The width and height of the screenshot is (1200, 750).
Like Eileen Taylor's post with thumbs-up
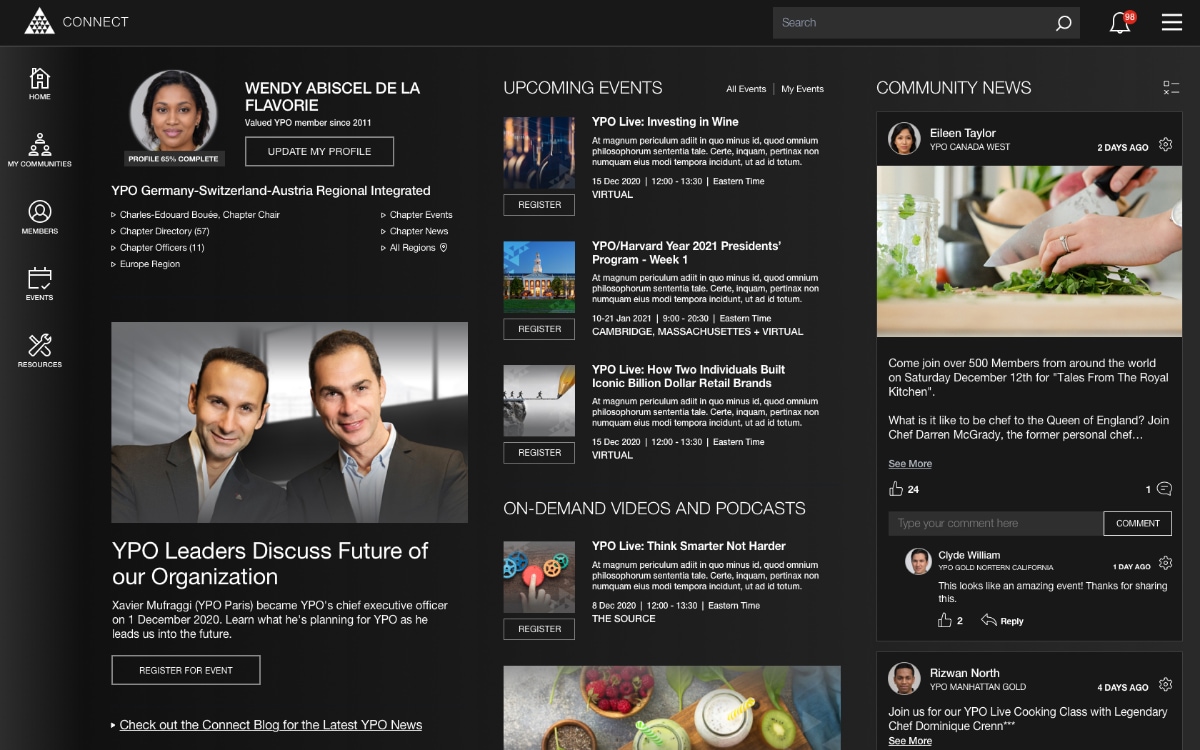point(896,489)
